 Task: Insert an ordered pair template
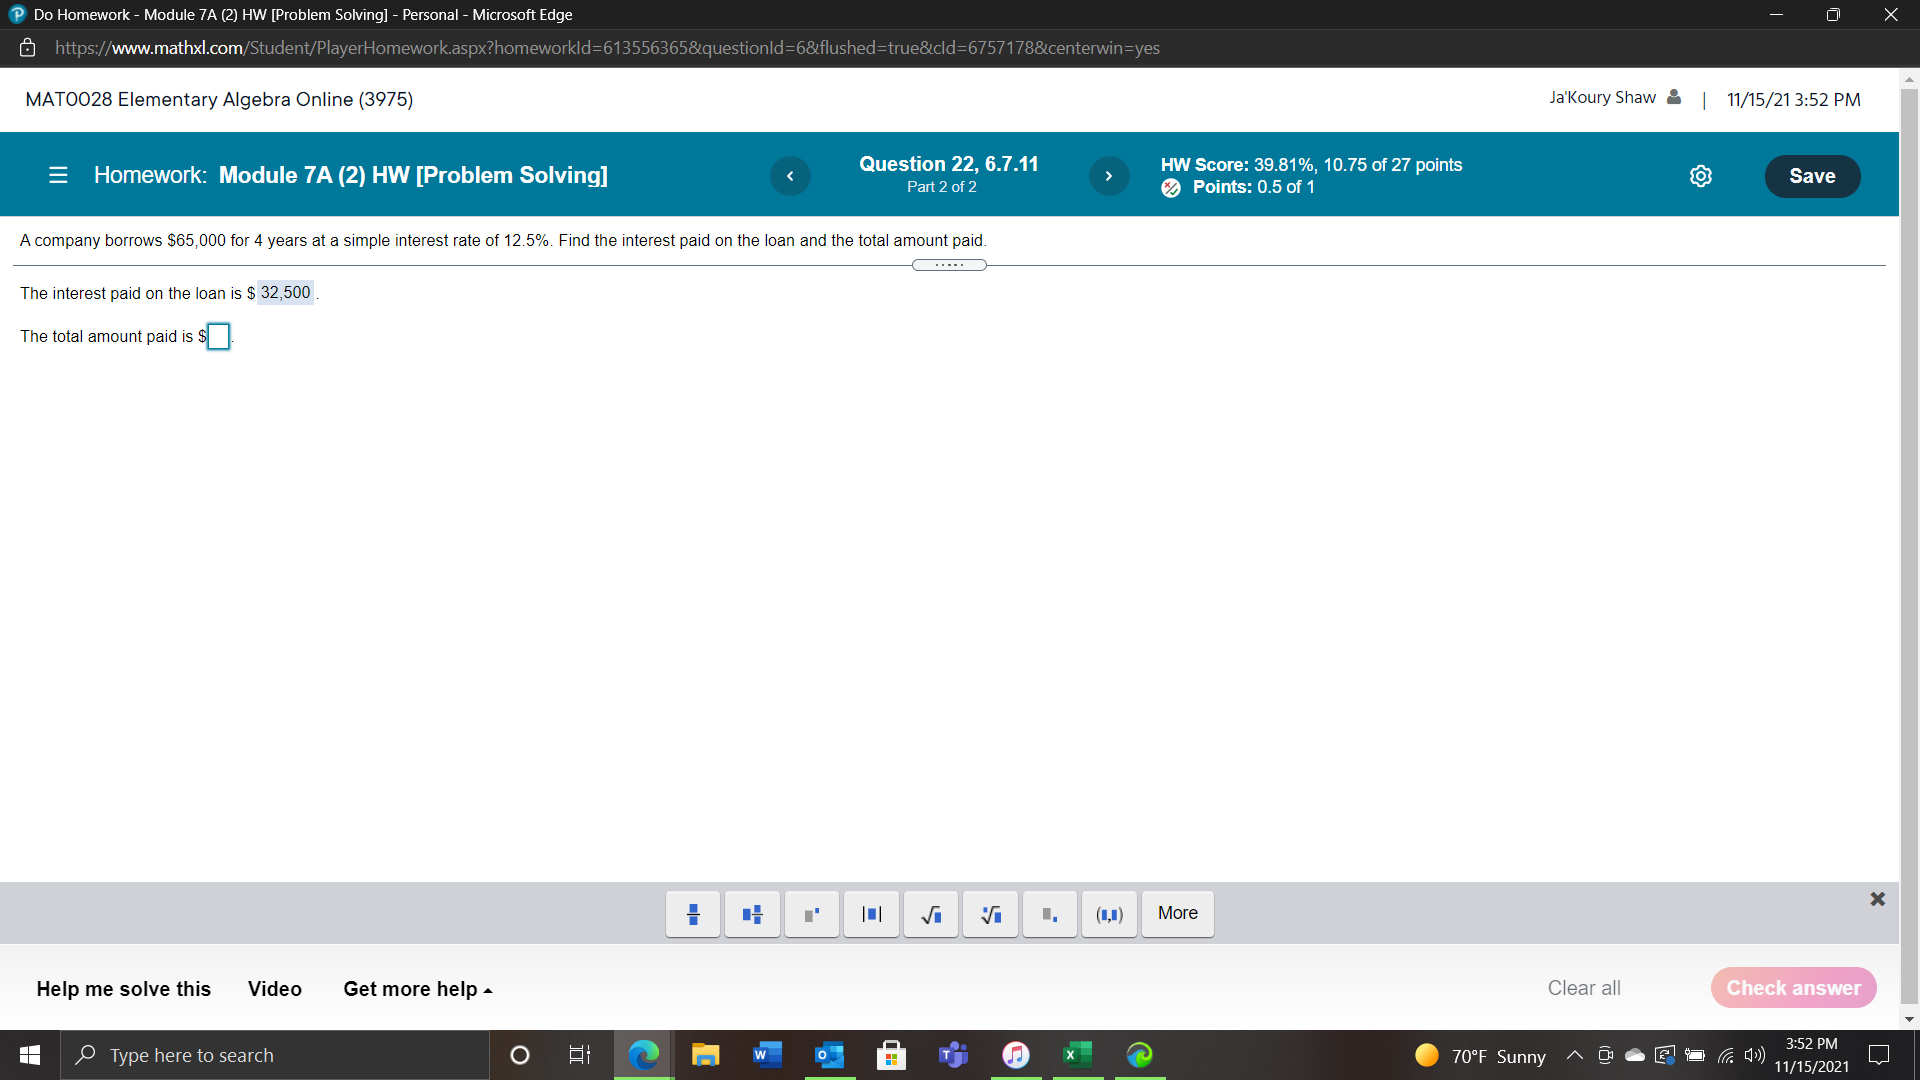click(x=1108, y=914)
